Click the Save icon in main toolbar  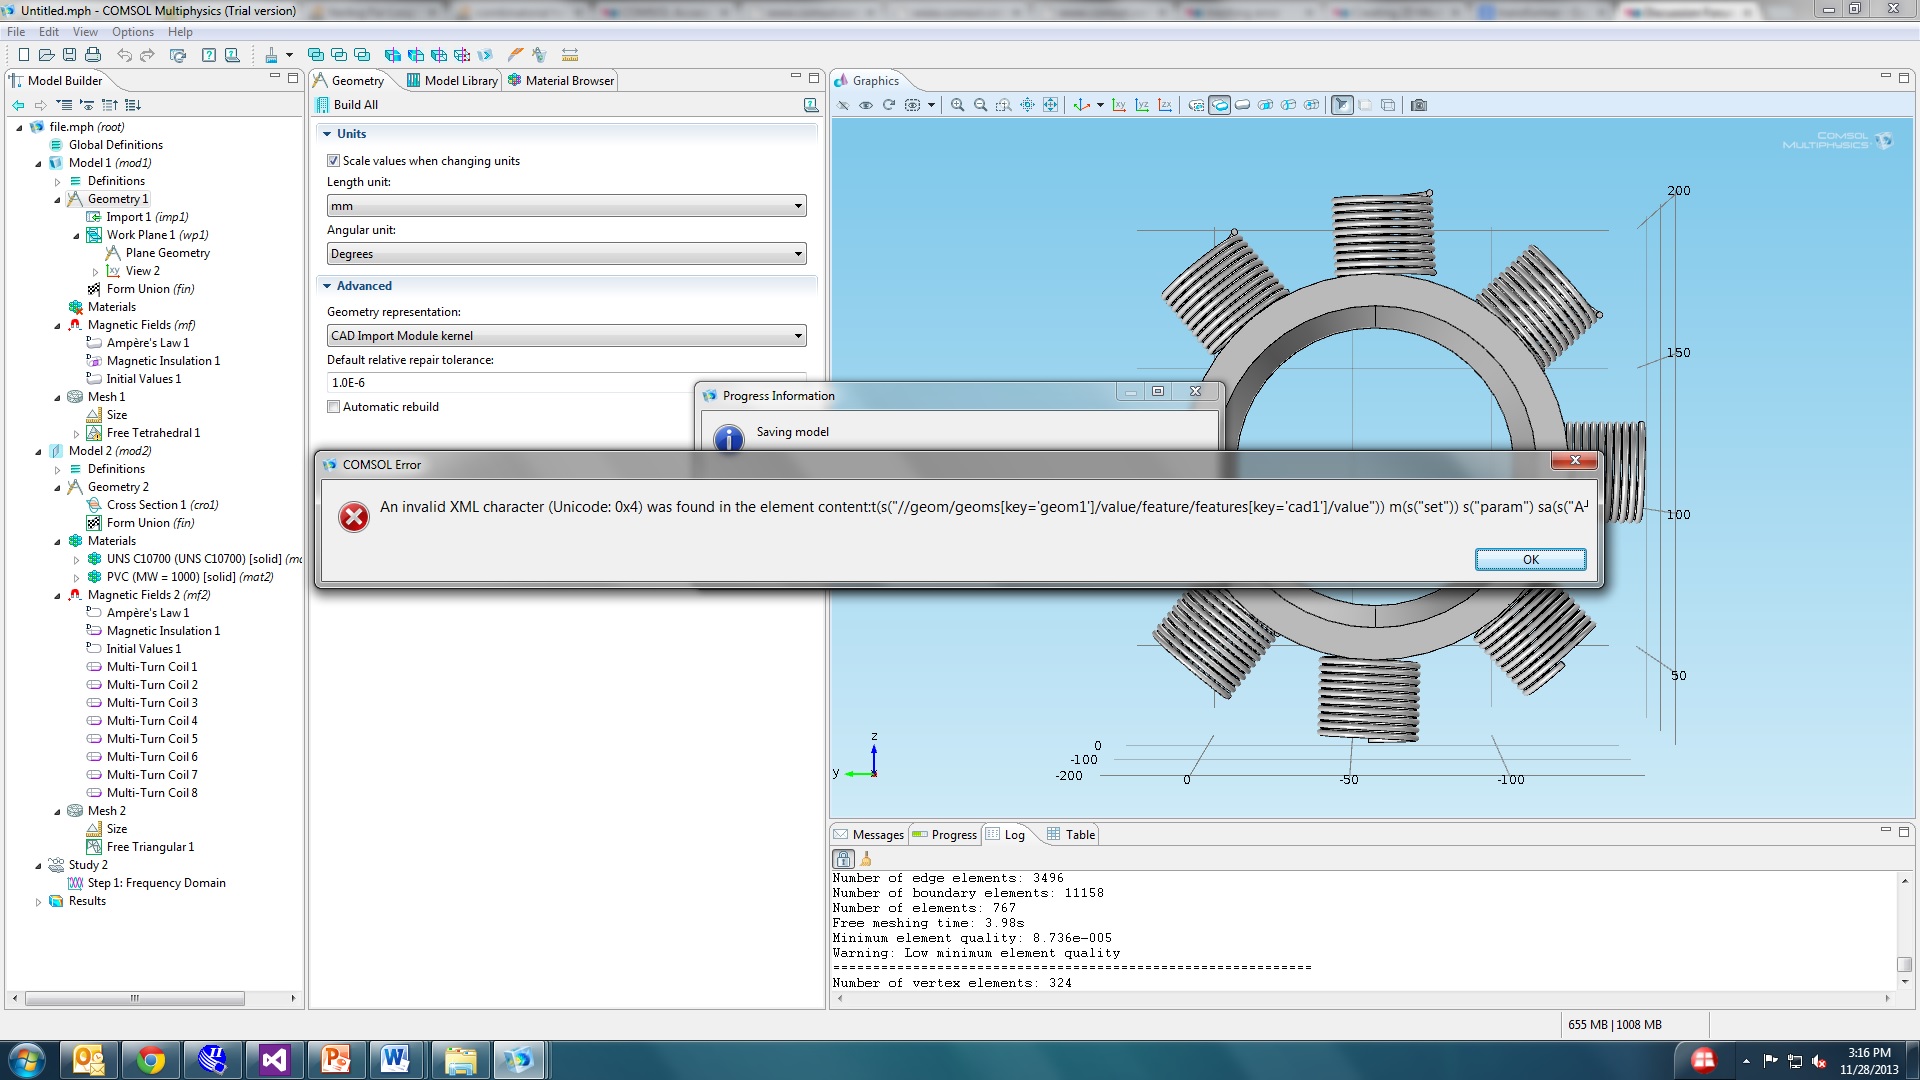coord(69,55)
